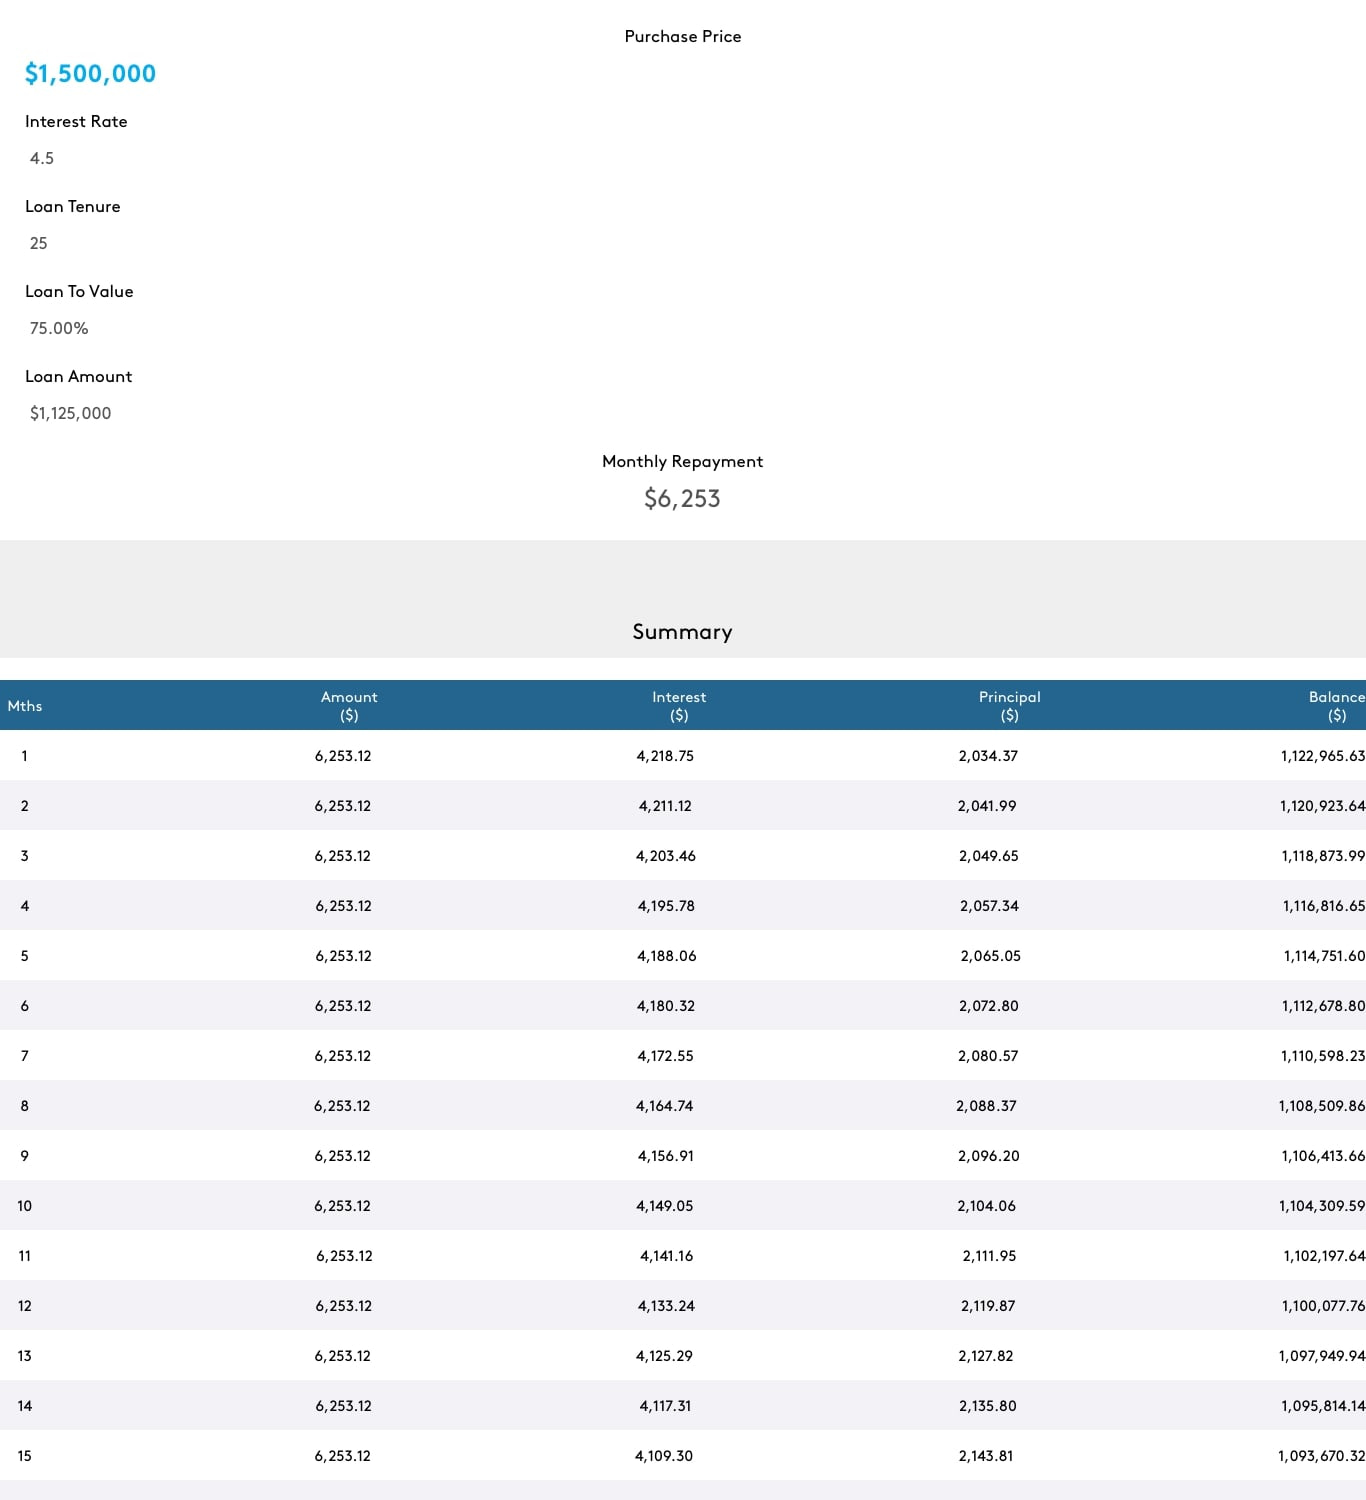Click the Summary heading
Screen dimensions: 1366x1500
click(683, 632)
